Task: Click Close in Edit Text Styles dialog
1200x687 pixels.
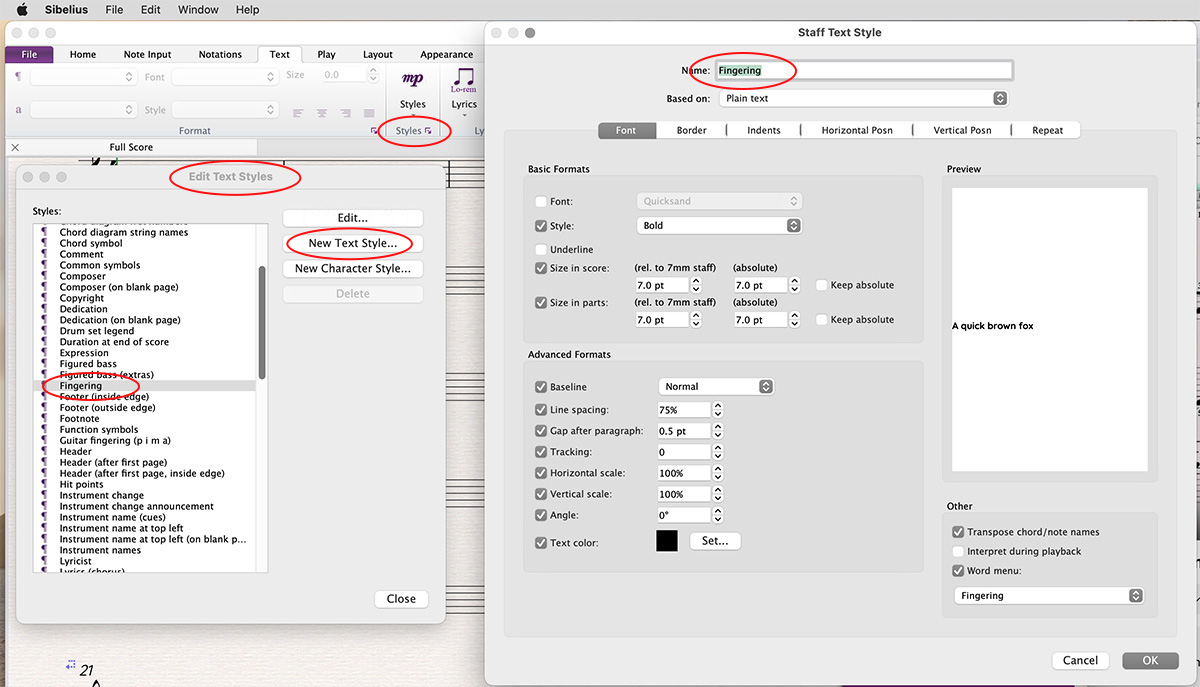Action: coord(401,599)
